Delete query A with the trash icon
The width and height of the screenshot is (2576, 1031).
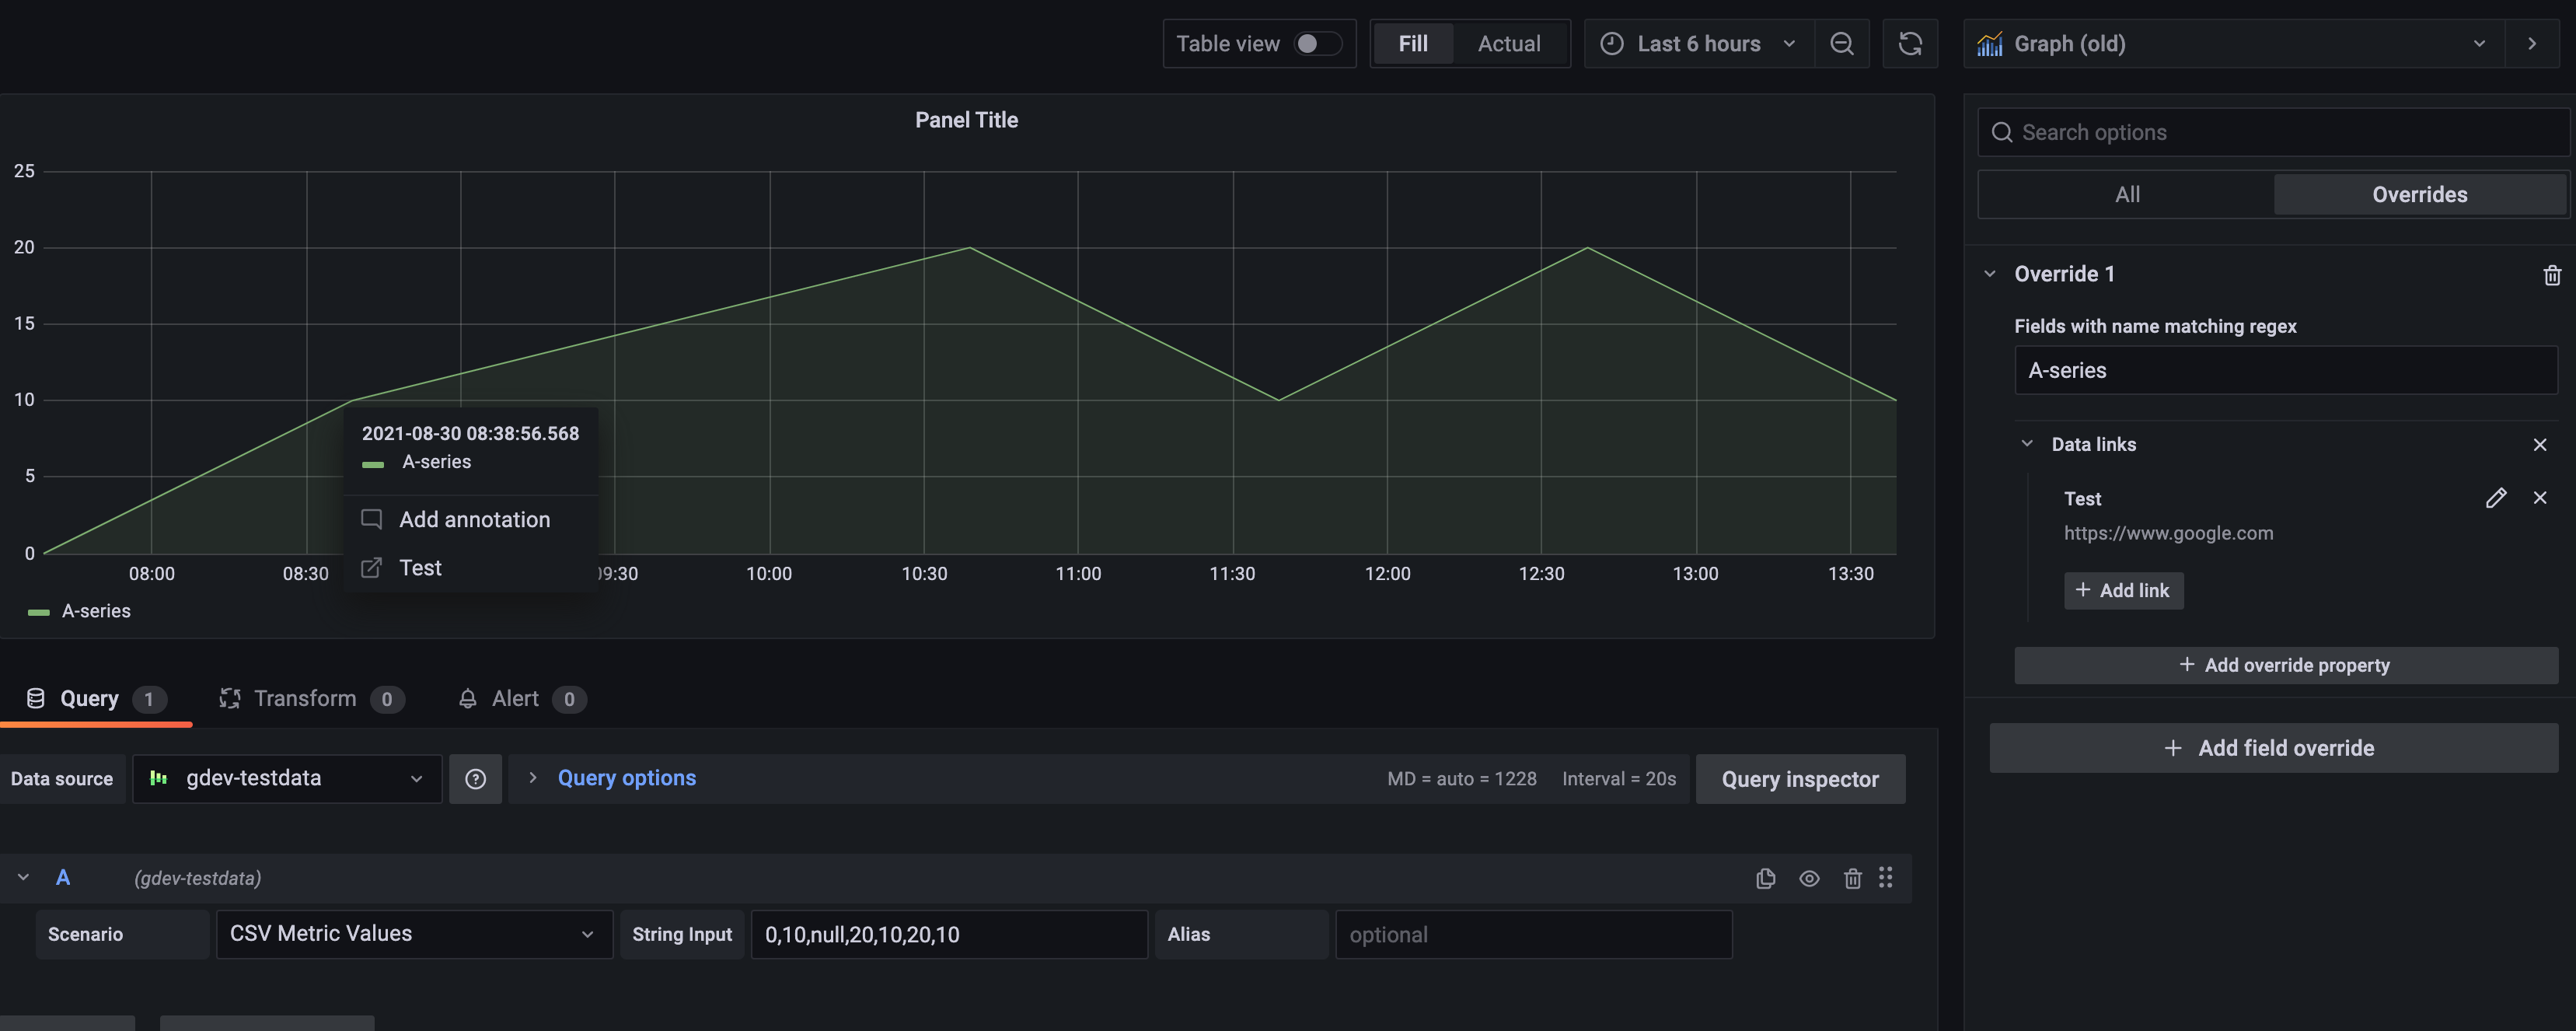pyautogui.click(x=1853, y=878)
